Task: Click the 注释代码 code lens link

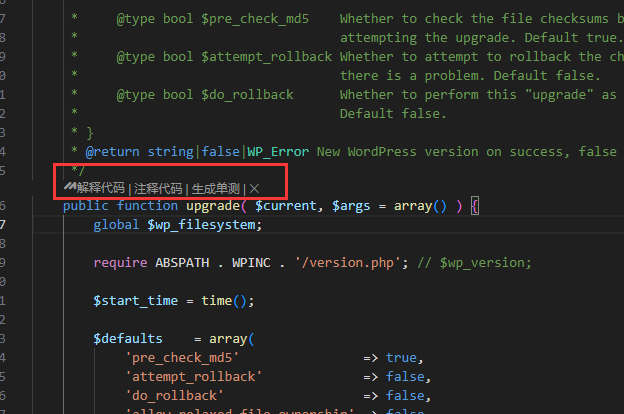Action: click(158, 188)
